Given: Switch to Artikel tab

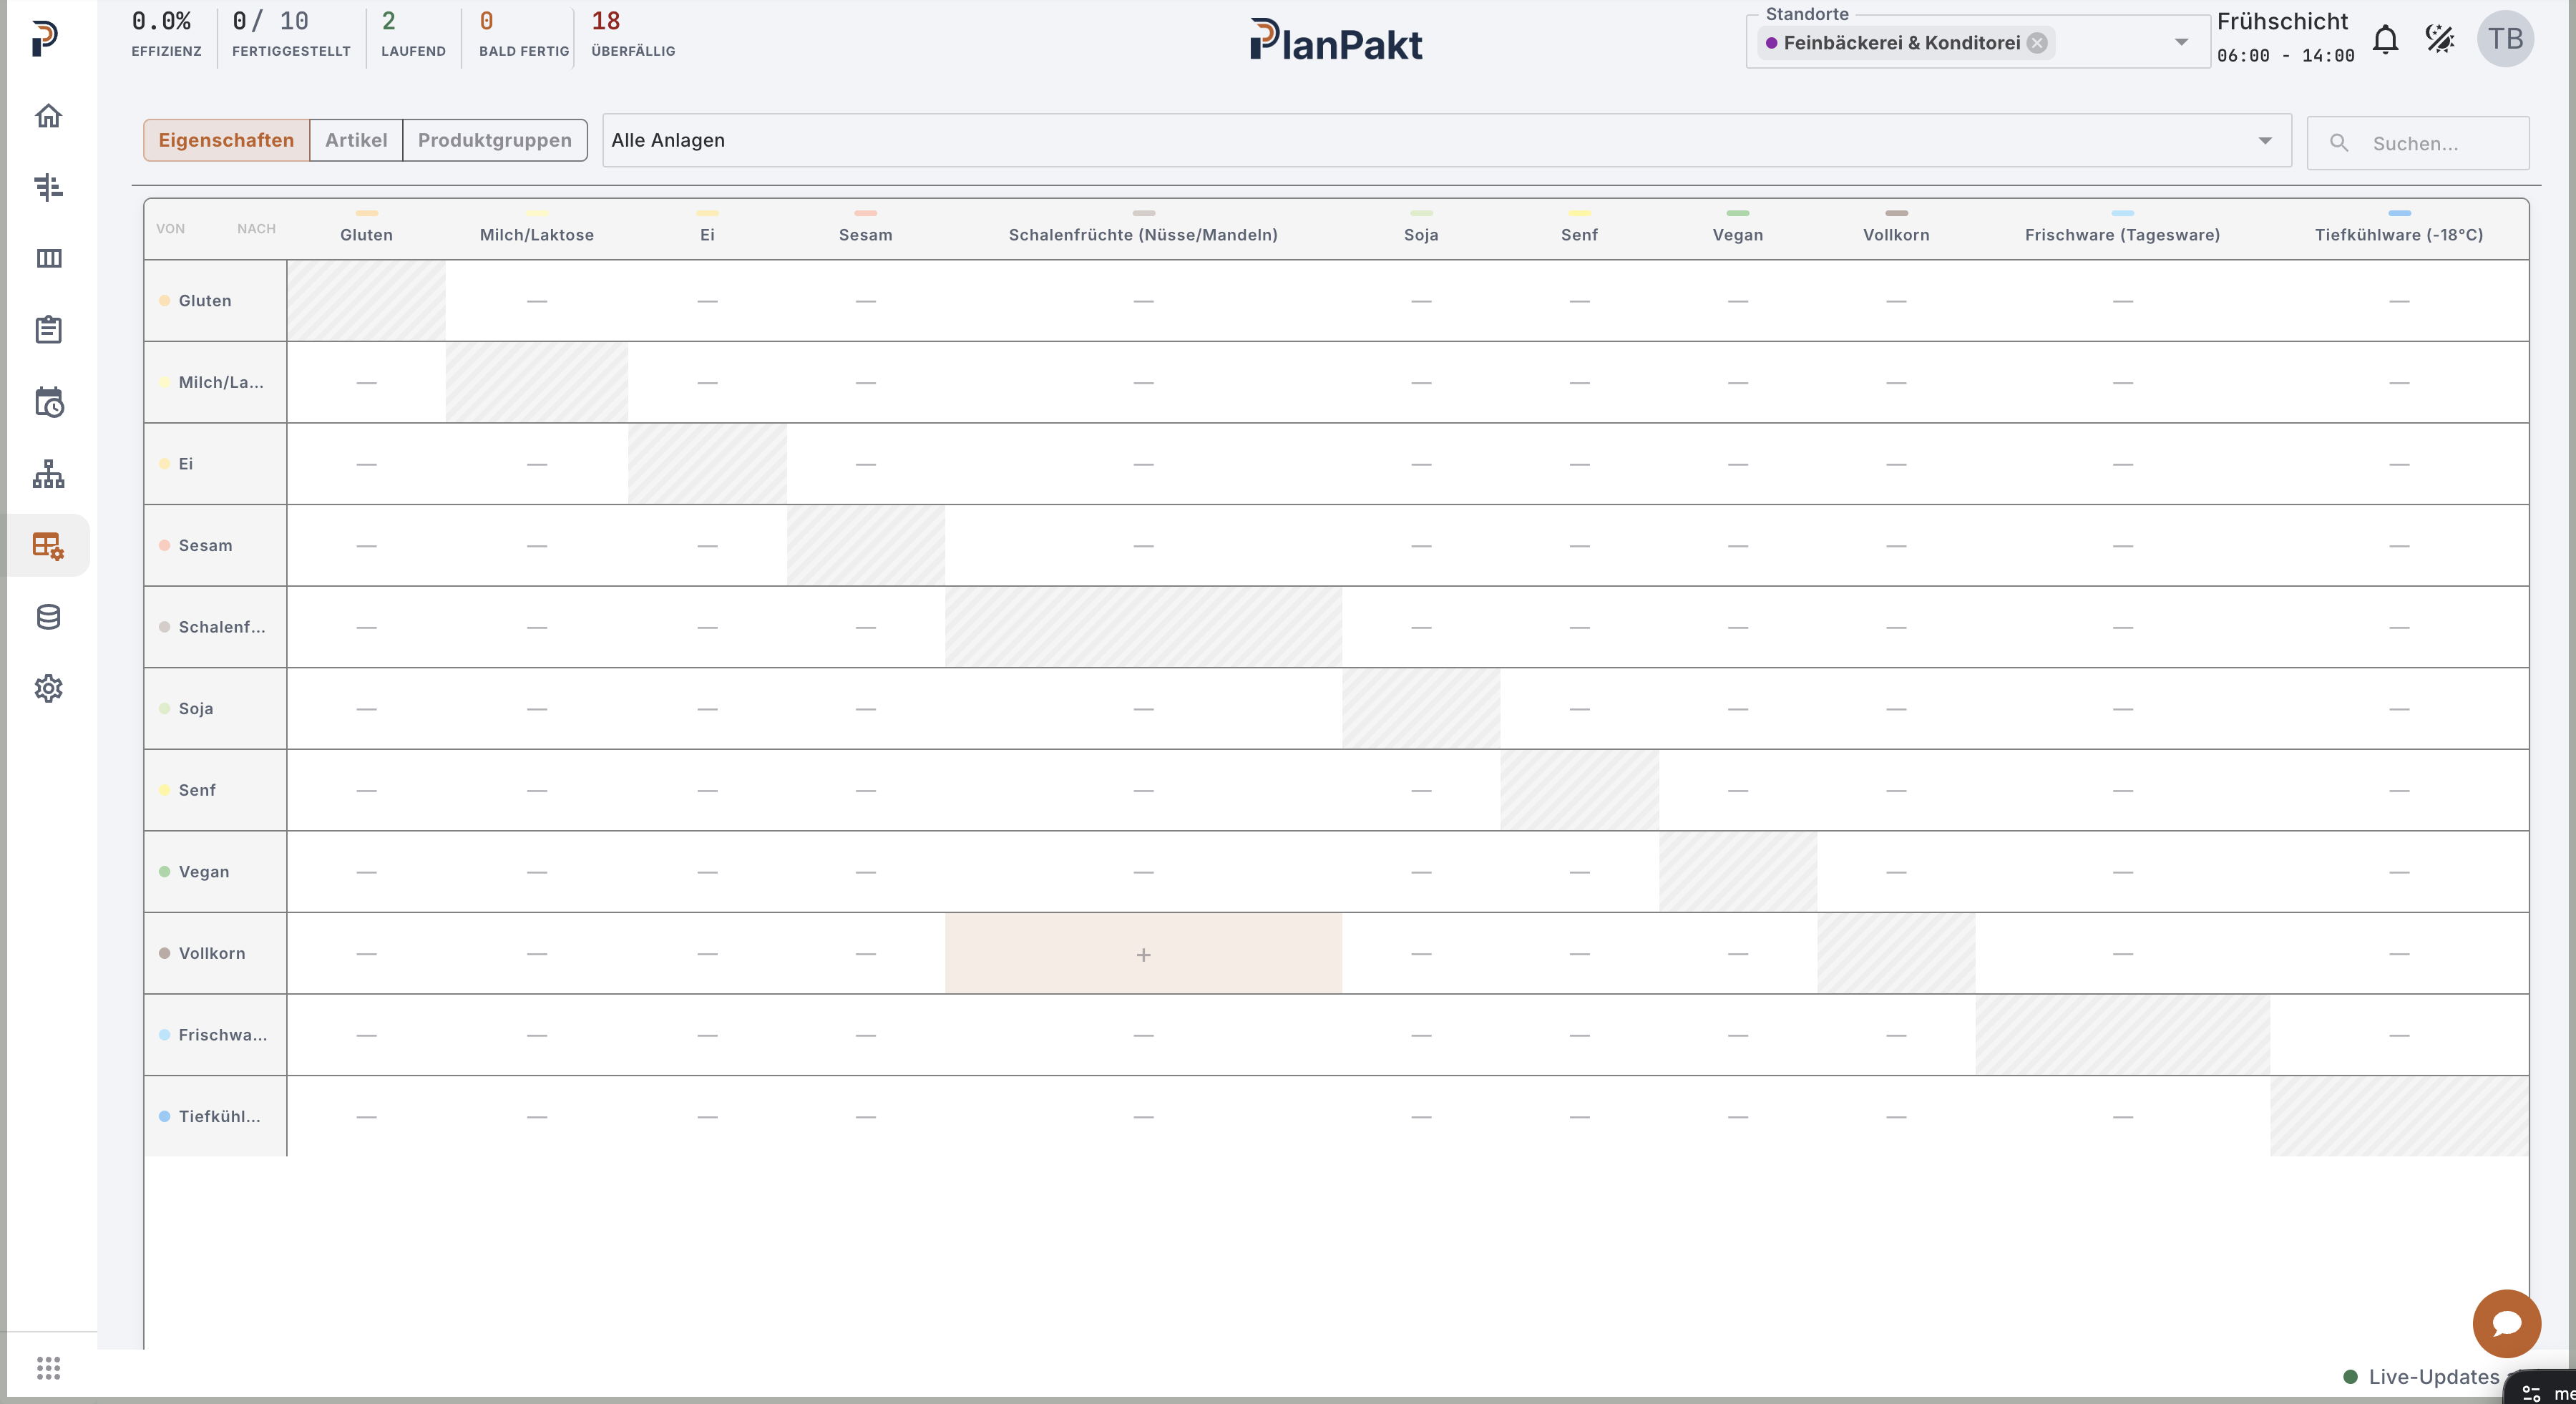Looking at the screenshot, I should [x=356, y=140].
